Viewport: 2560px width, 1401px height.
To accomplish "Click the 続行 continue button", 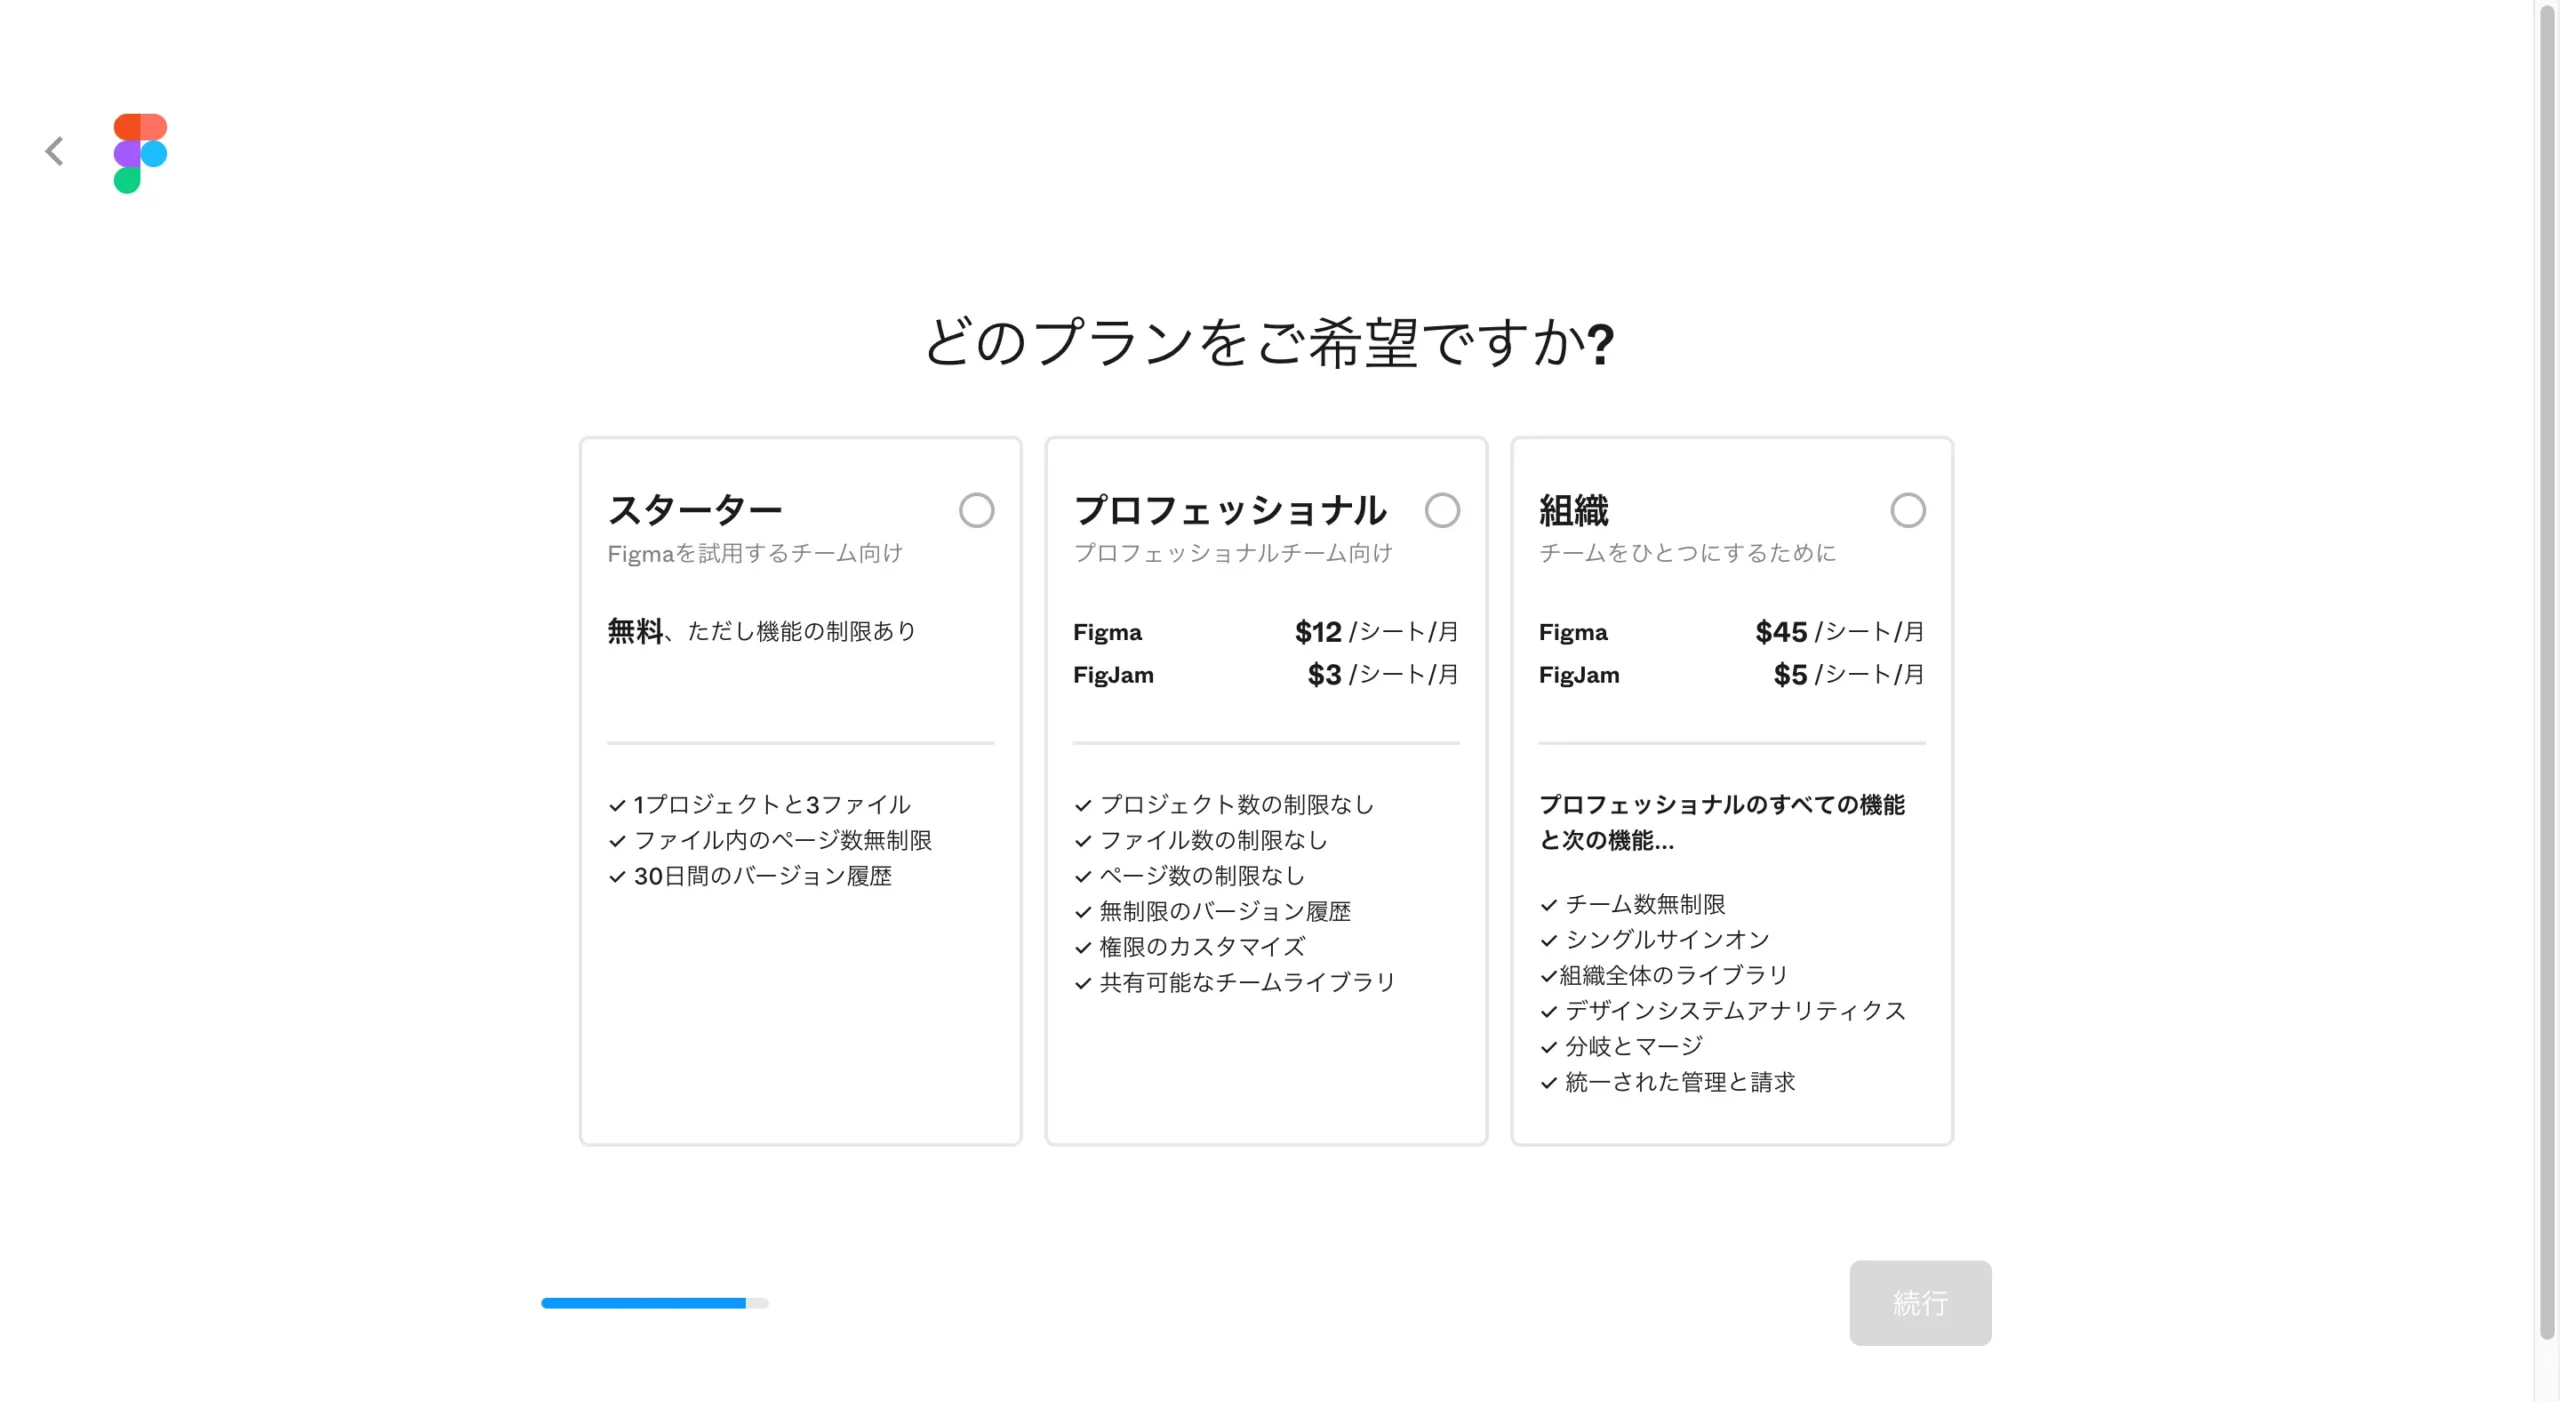I will pos(1920,1303).
